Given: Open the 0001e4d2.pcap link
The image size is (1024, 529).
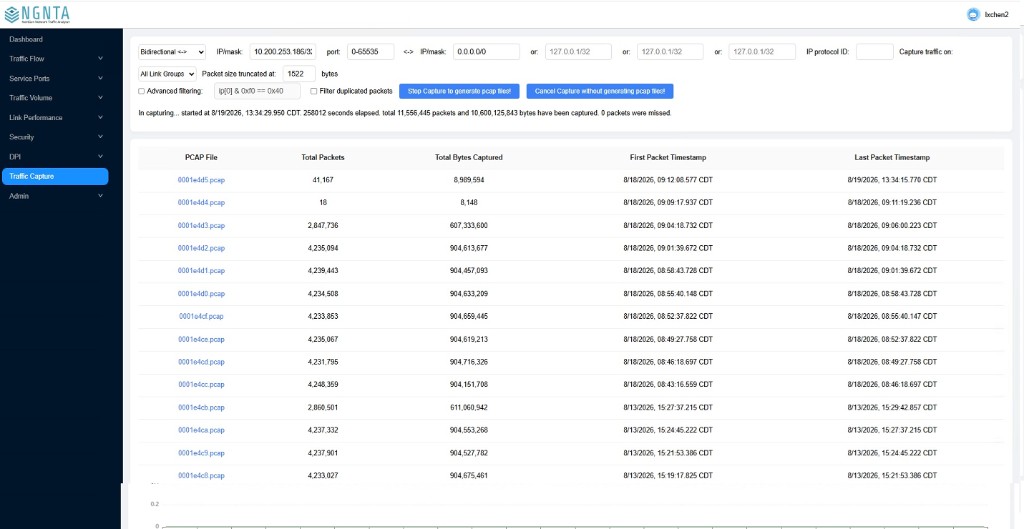Looking at the screenshot, I should click(x=201, y=248).
